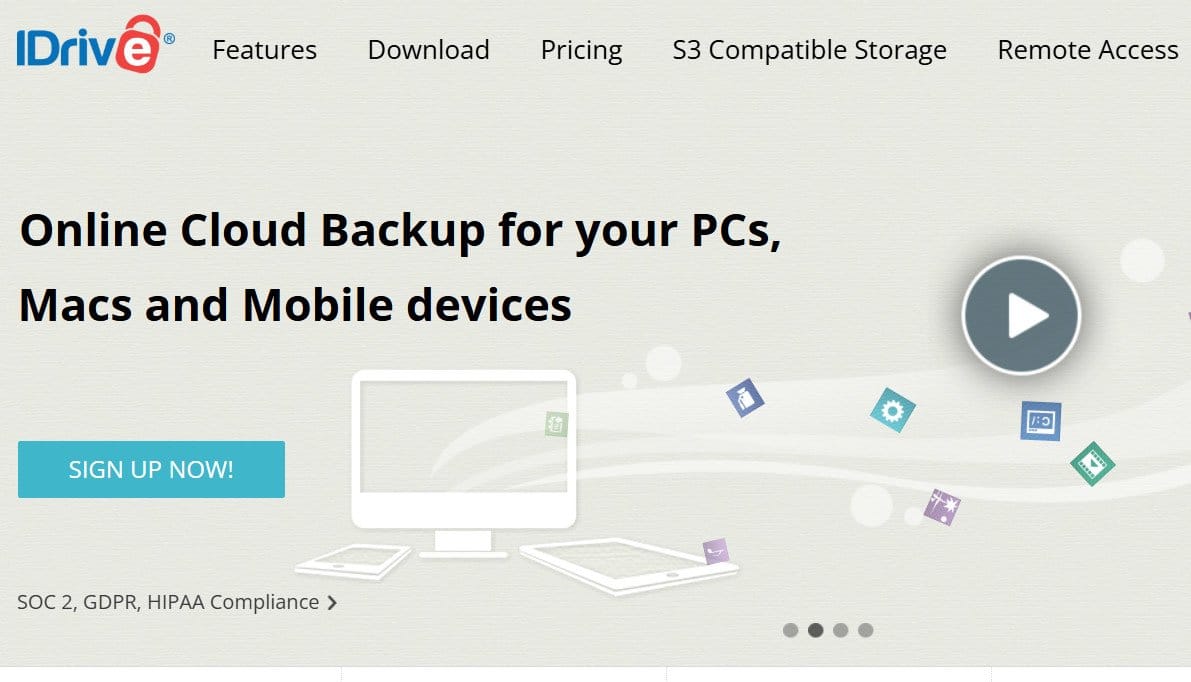Click the small purple camera icon
Screen dimensions: 1191x682
pyautogui.click(x=714, y=549)
